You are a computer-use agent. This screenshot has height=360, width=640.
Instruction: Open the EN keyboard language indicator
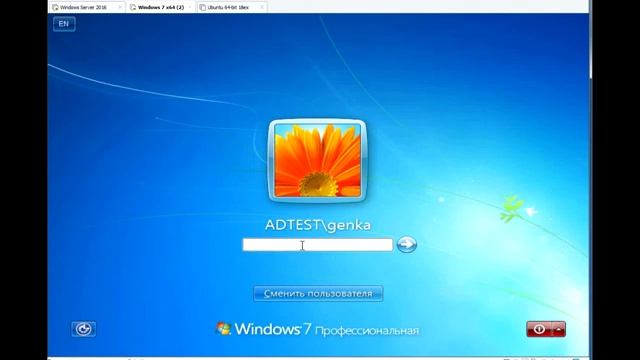coord(64,24)
